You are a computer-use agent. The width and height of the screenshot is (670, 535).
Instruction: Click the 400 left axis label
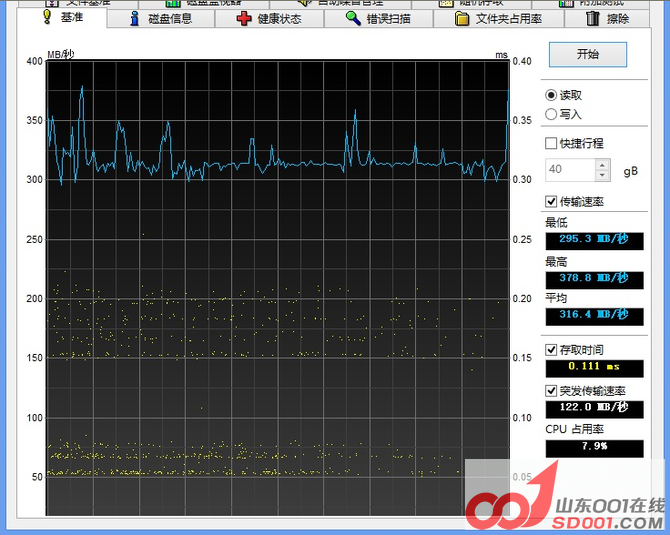coord(35,61)
